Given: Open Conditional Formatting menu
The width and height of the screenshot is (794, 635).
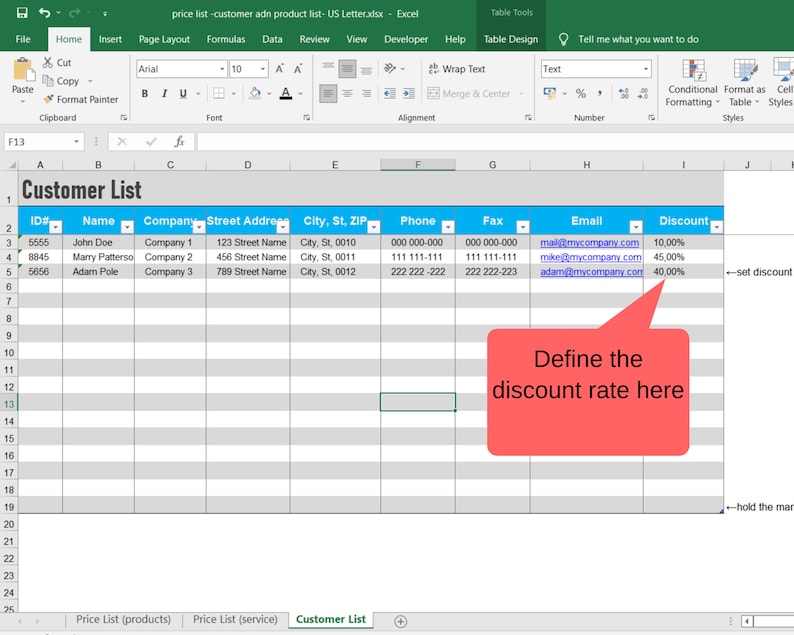Looking at the screenshot, I should coord(692,83).
